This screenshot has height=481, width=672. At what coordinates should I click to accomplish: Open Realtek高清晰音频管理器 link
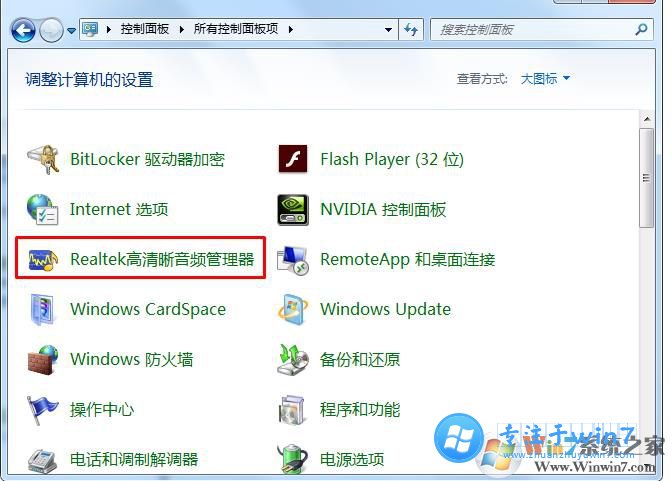tap(162, 259)
